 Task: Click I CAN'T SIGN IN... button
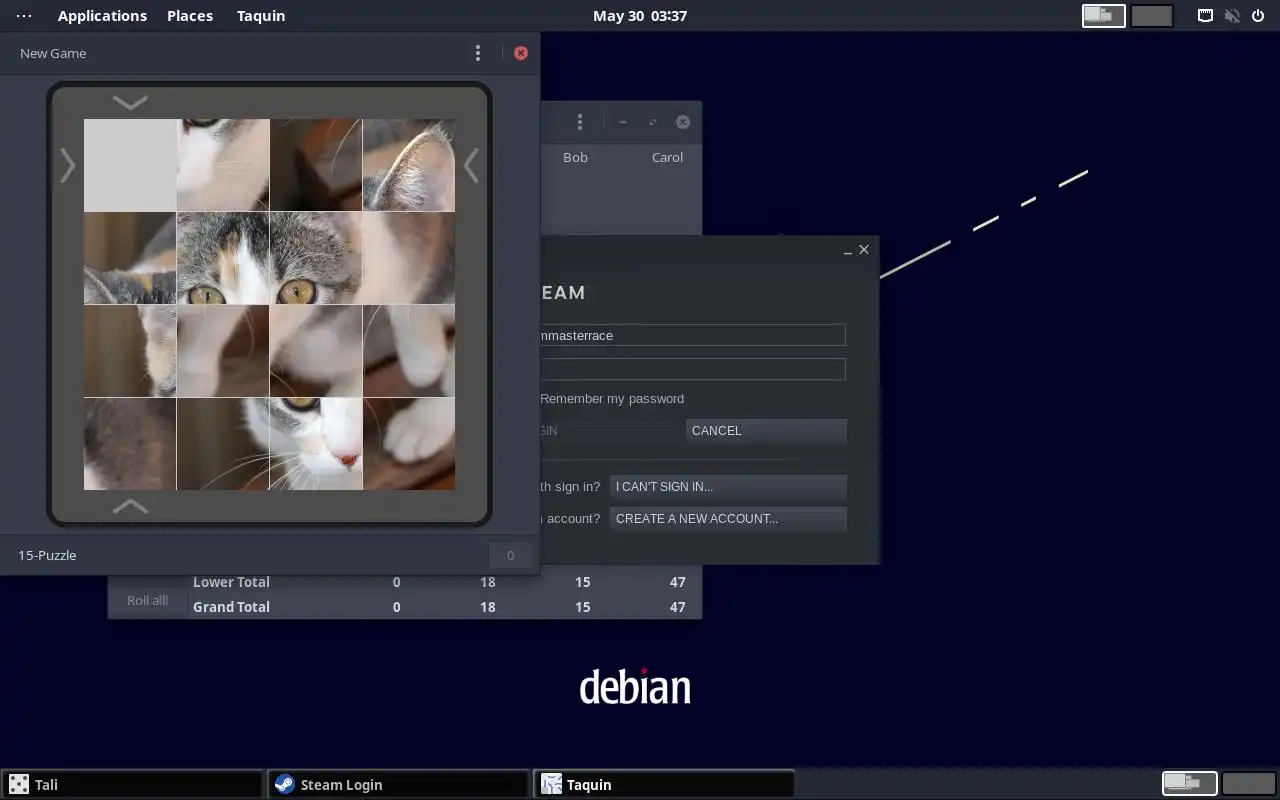tap(728, 487)
